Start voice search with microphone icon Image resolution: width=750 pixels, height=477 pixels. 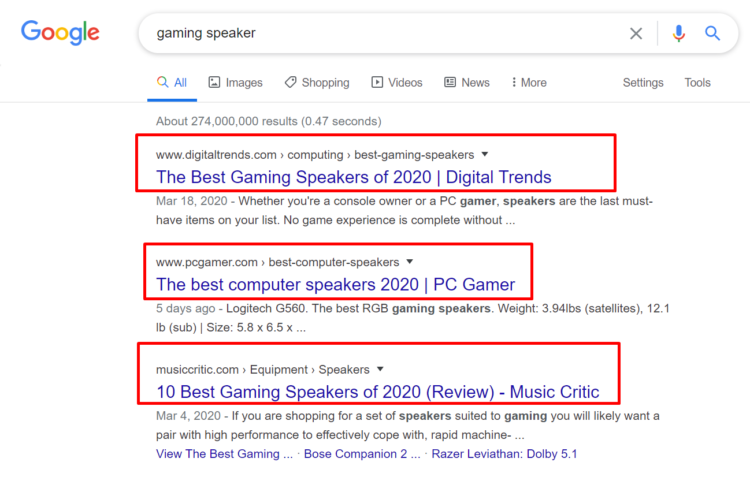coord(678,33)
